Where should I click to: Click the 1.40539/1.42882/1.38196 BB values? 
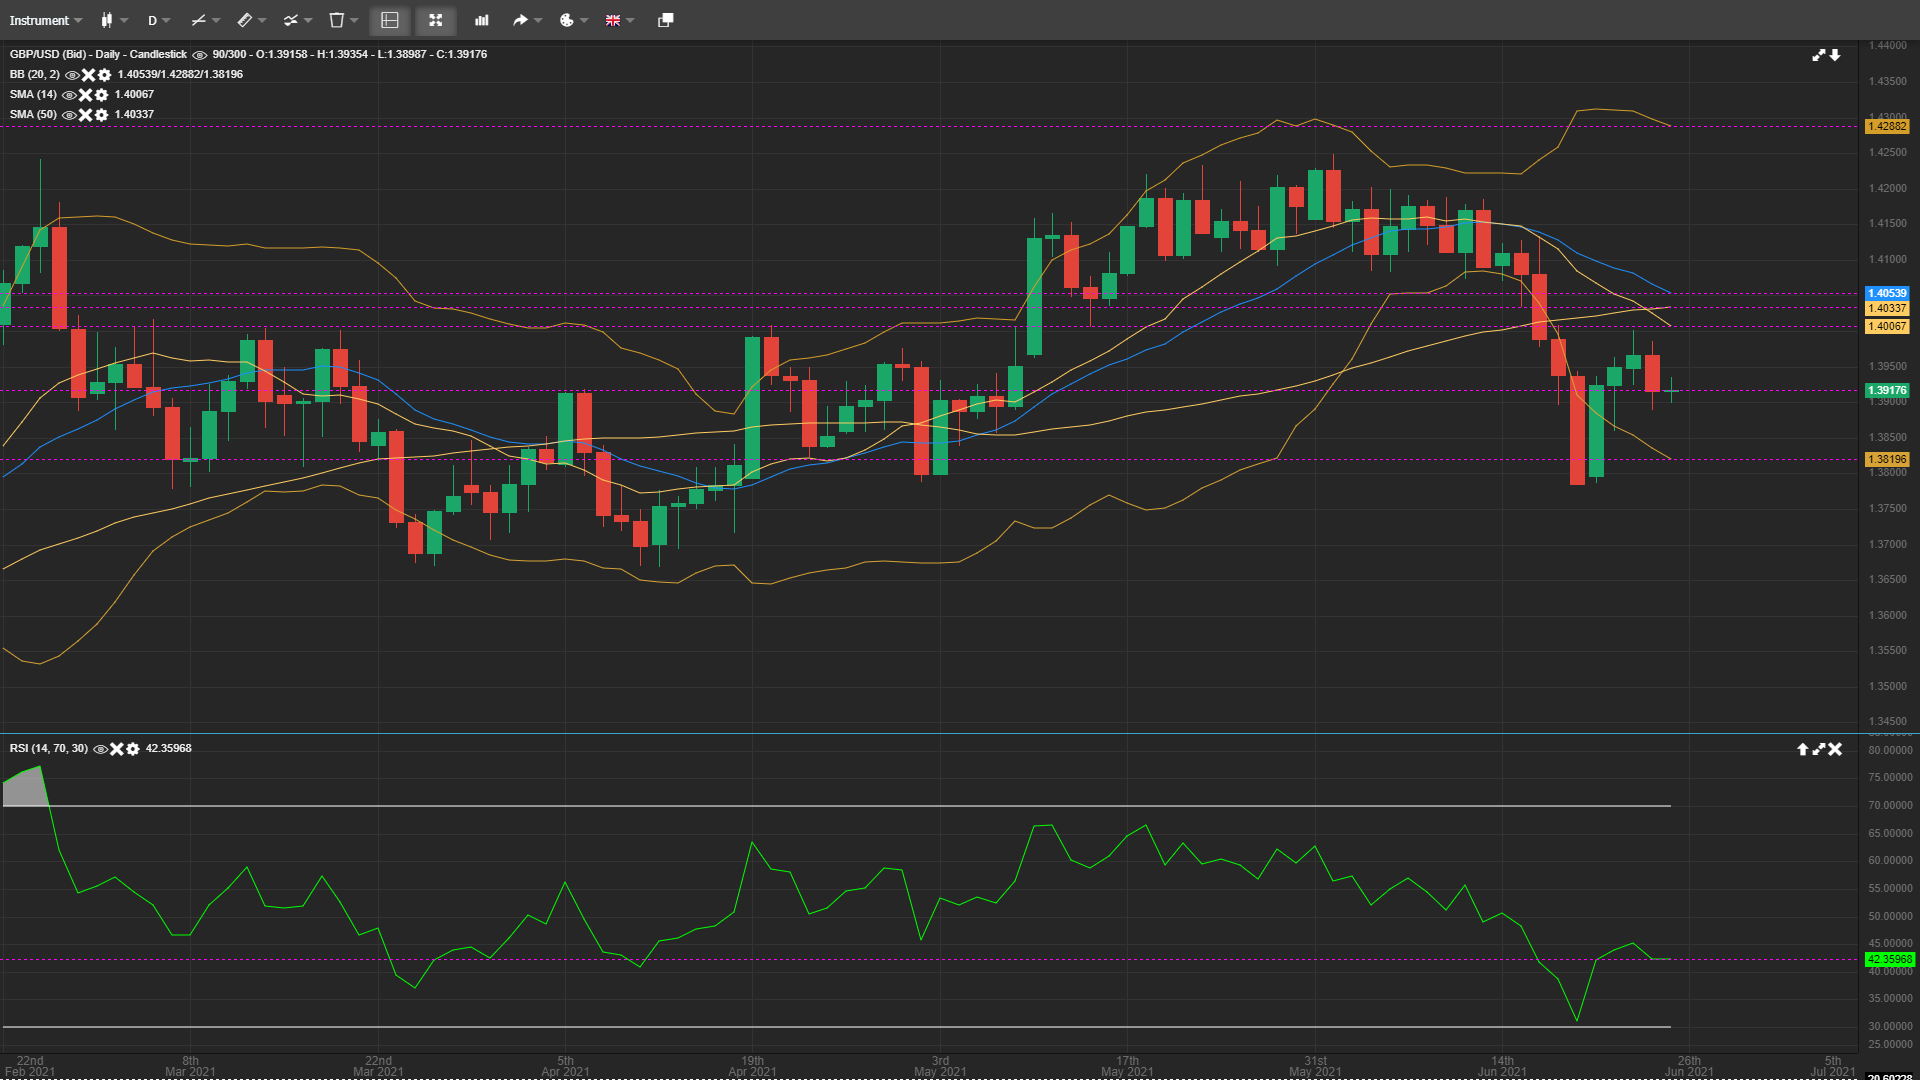(180, 74)
